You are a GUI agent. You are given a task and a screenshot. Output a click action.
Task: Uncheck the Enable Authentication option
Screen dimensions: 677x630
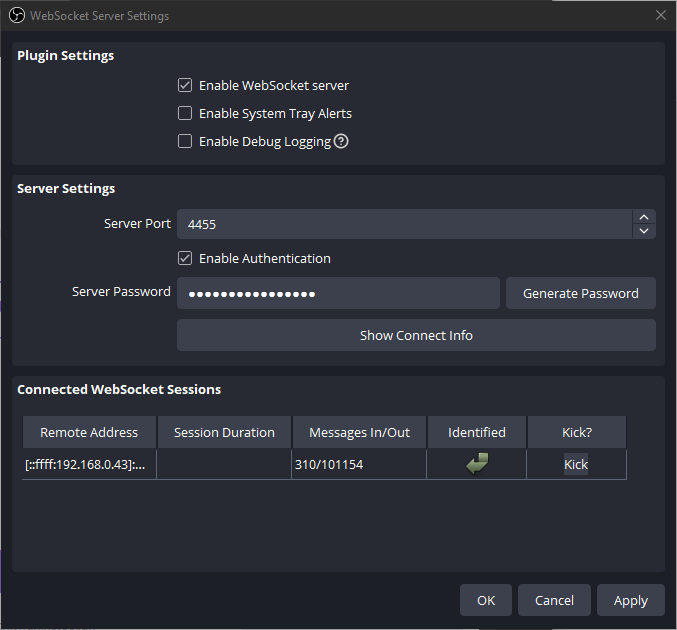185,258
